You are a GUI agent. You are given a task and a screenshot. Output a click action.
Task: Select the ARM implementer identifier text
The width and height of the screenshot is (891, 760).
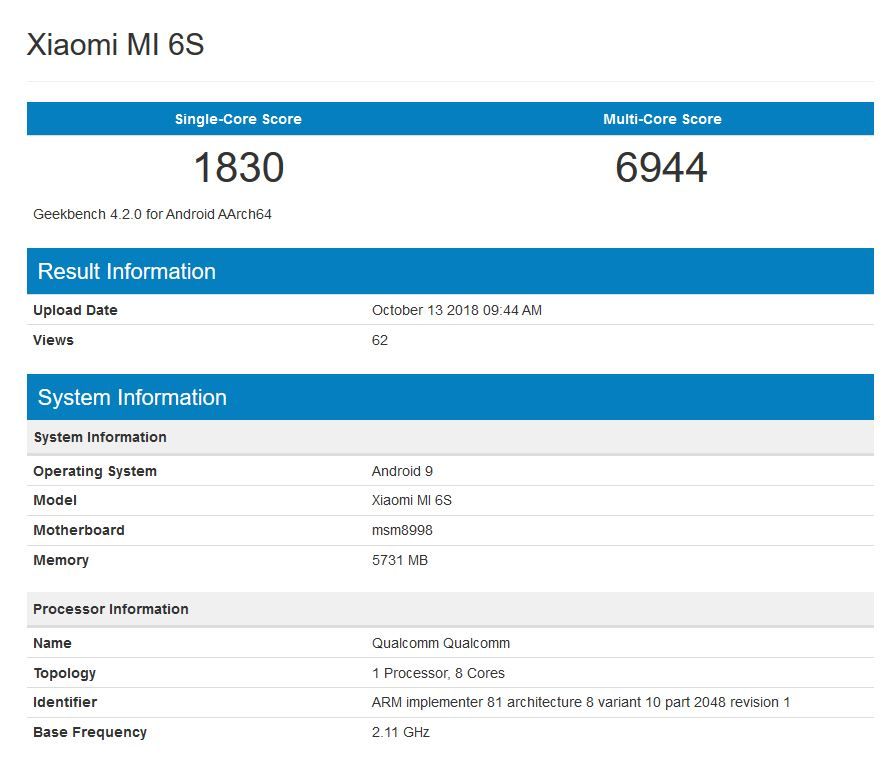pyautogui.click(x=581, y=703)
